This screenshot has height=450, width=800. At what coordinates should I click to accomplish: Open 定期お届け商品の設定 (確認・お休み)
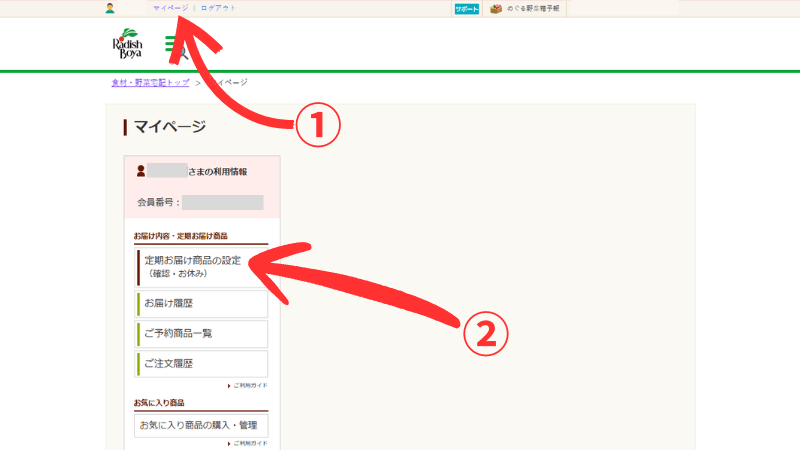click(202, 267)
